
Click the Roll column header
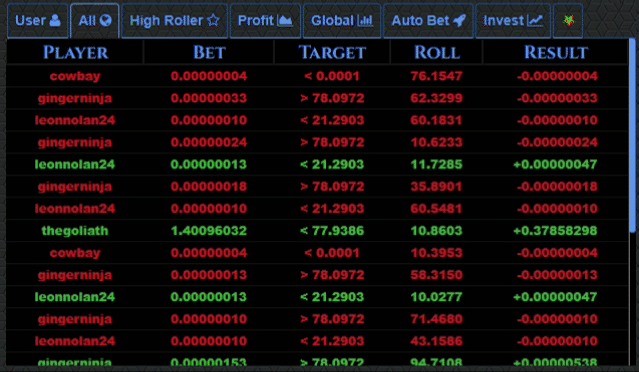[x=436, y=52]
